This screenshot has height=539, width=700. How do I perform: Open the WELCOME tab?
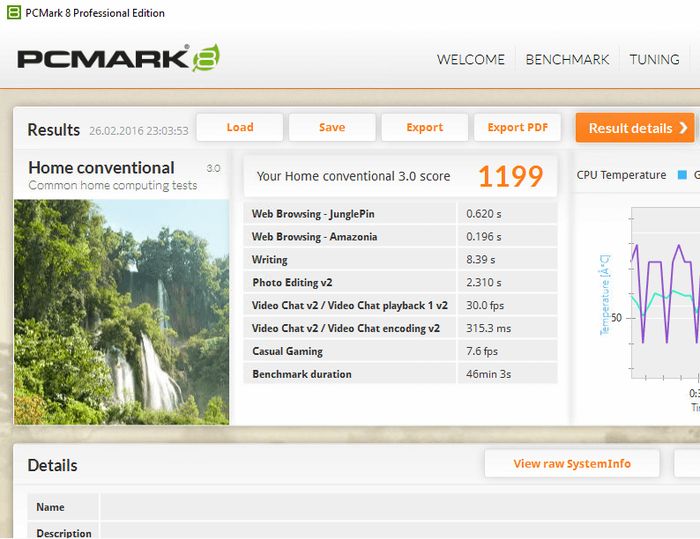pyautogui.click(x=471, y=59)
